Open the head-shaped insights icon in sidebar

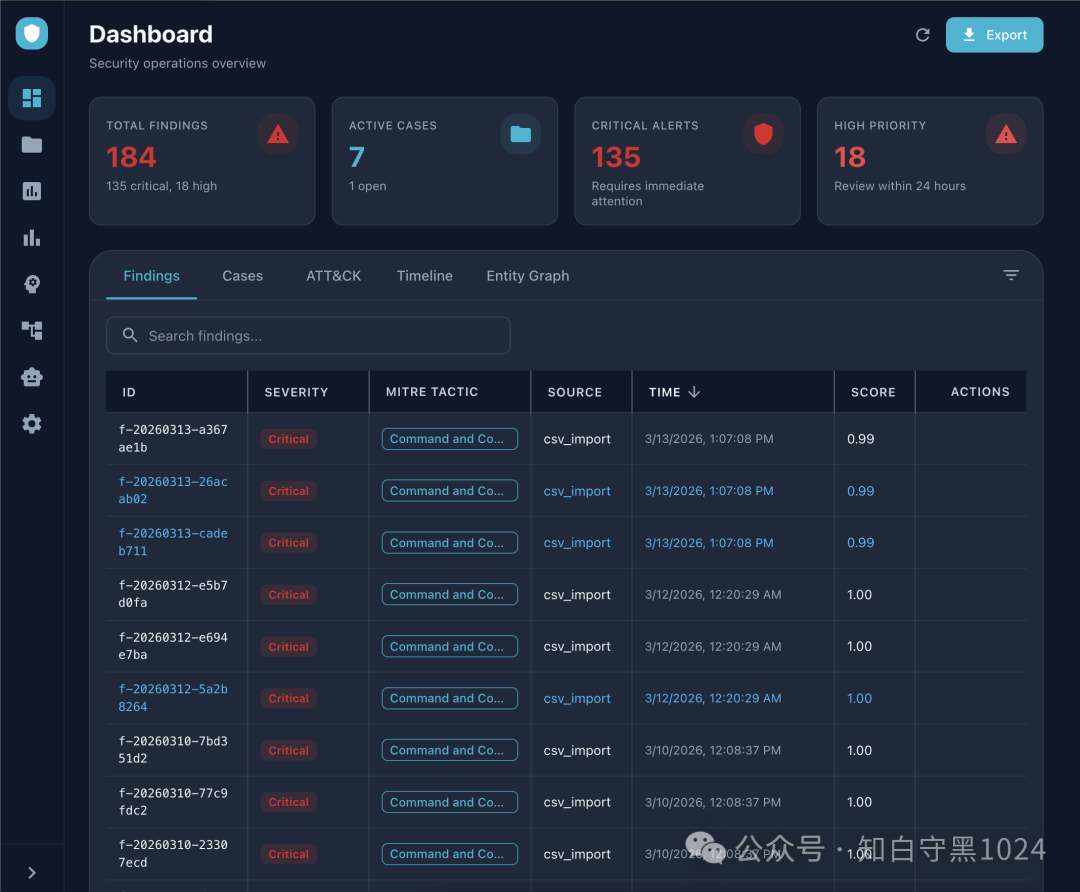pyautogui.click(x=32, y=284)
